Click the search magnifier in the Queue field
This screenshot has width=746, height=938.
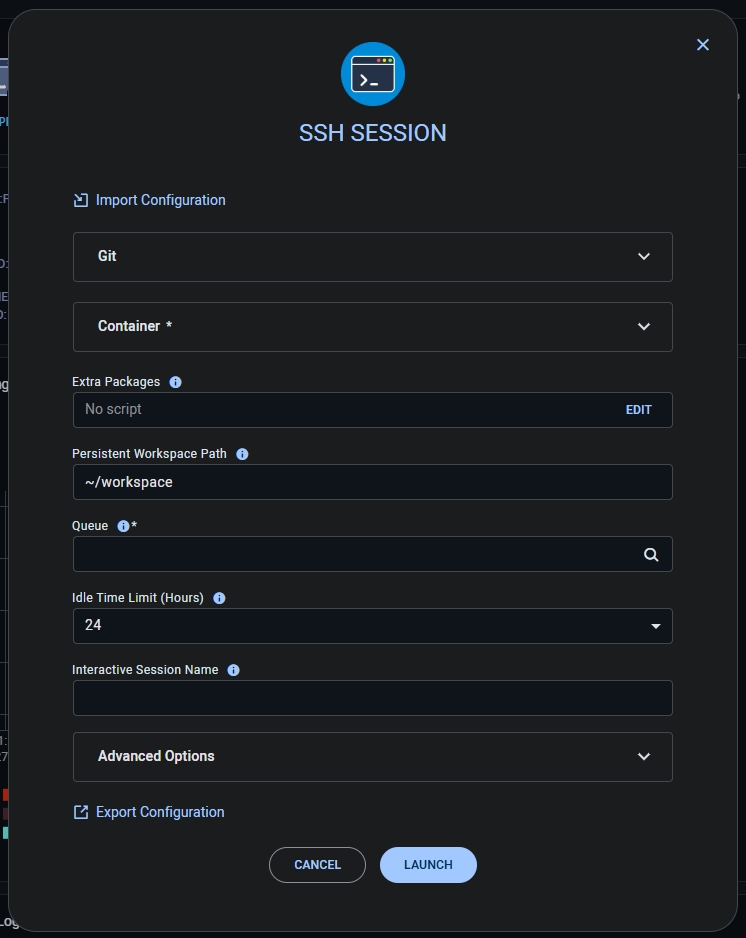click(650, 553)
